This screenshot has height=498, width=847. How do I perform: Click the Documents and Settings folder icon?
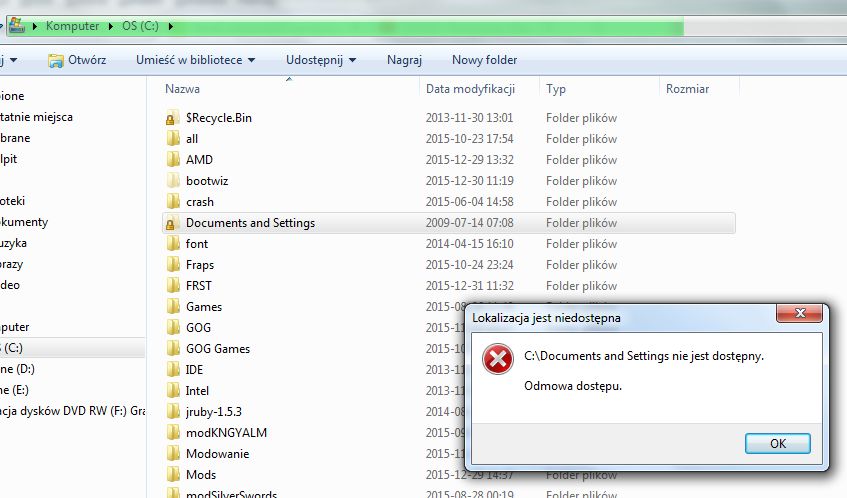click(x=172, y=223)
